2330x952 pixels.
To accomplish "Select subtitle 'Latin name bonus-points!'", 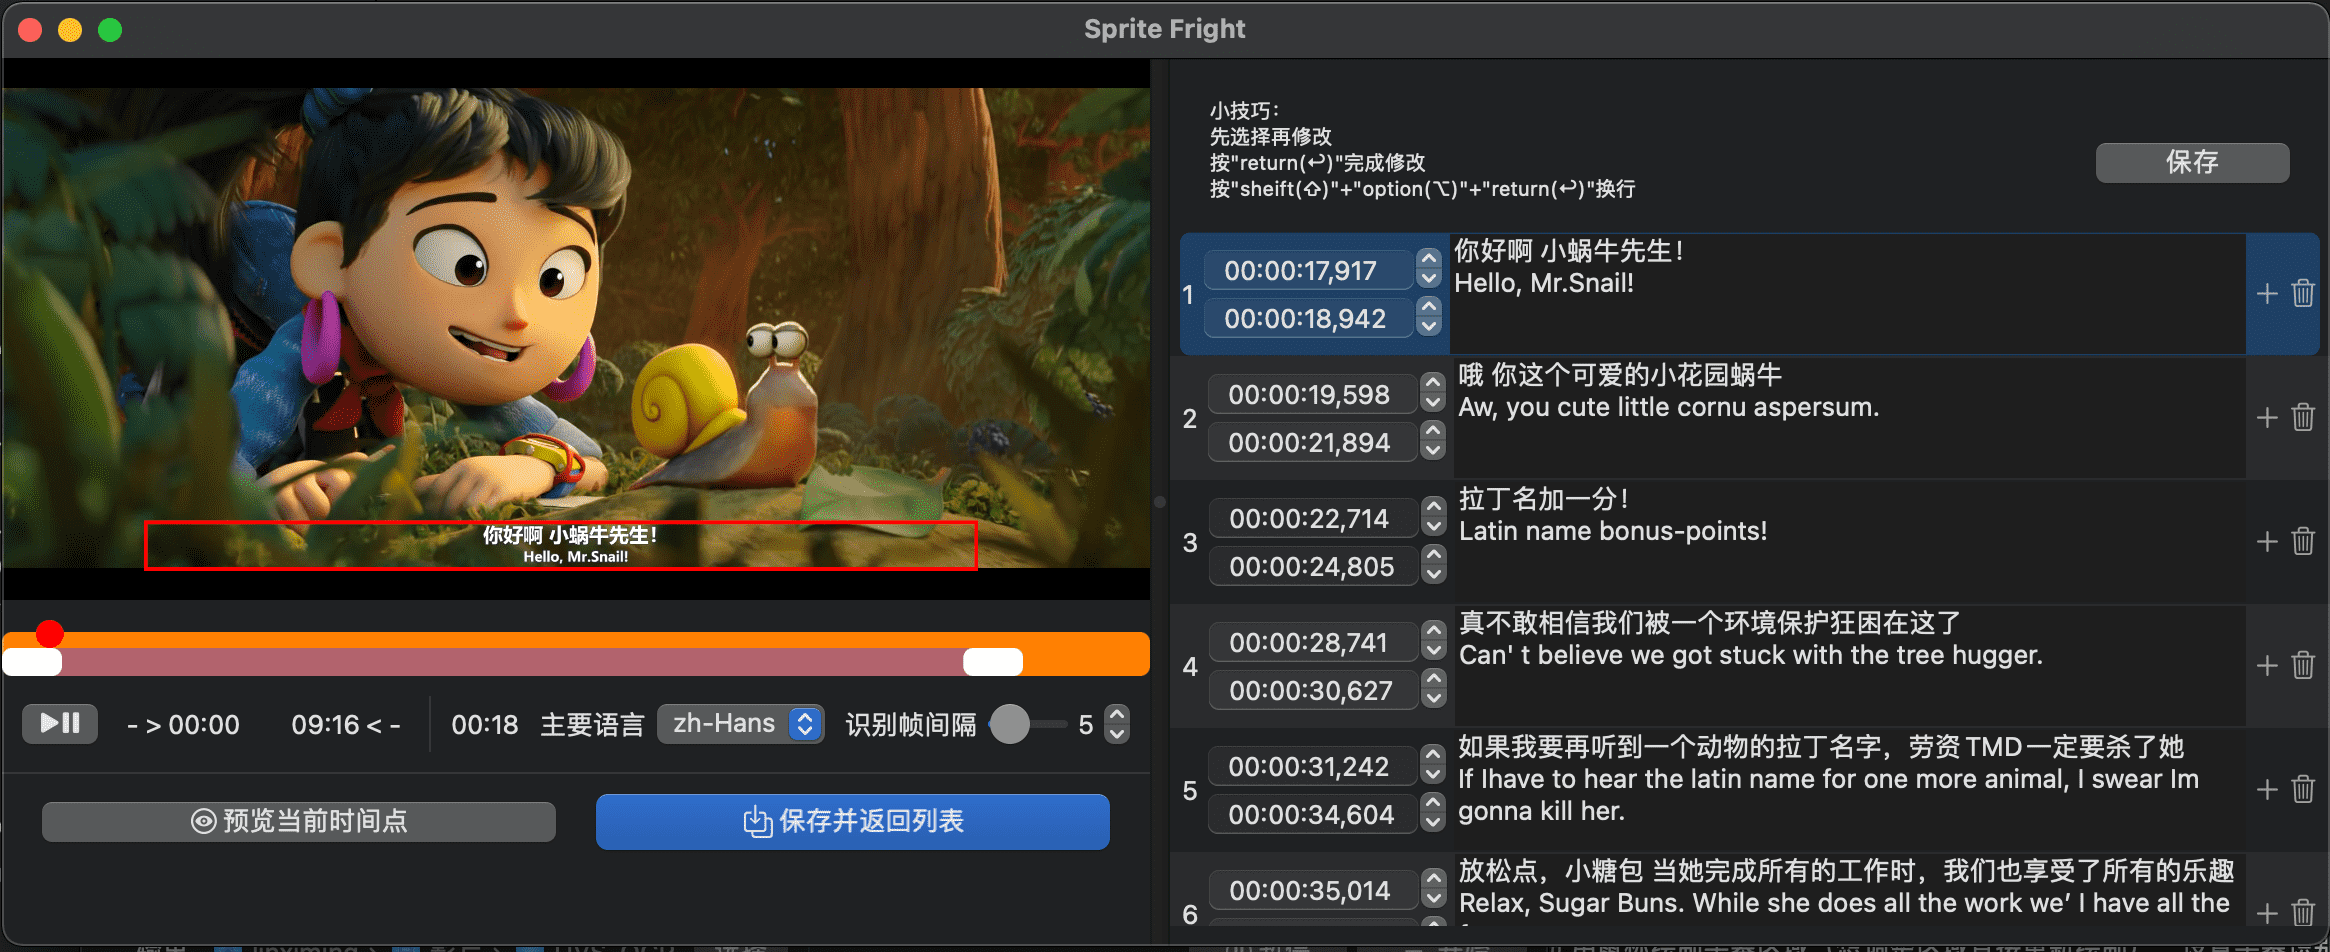I will (1613, 531).
